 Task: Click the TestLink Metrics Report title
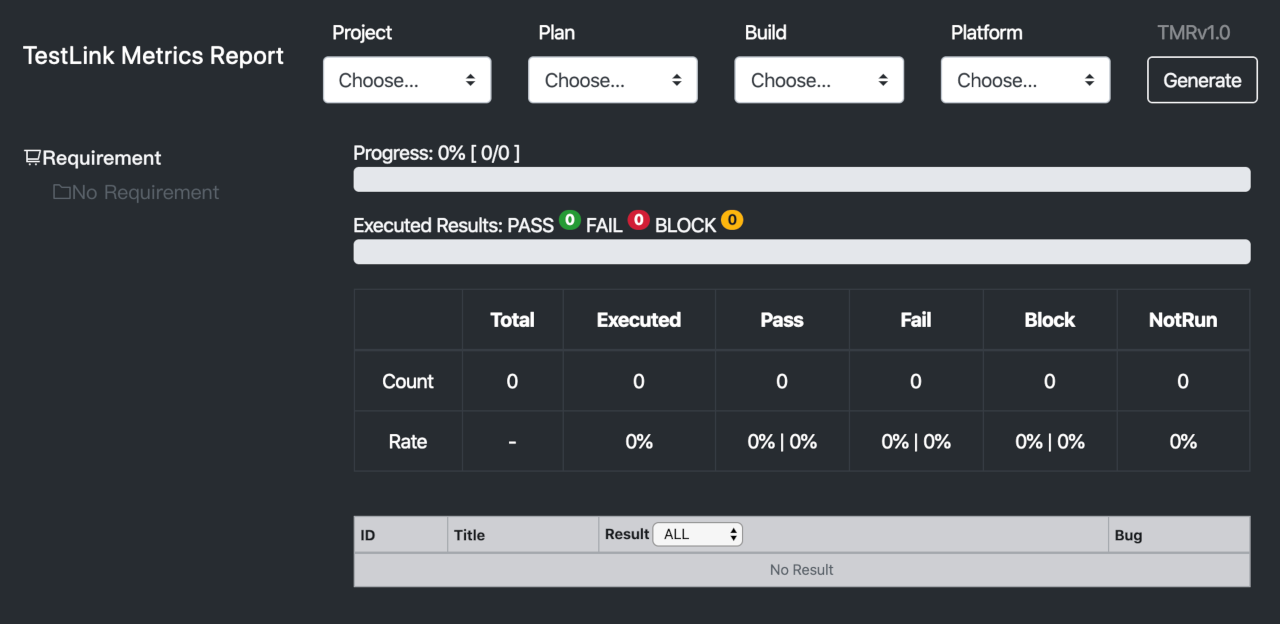[x=153, y=56]
